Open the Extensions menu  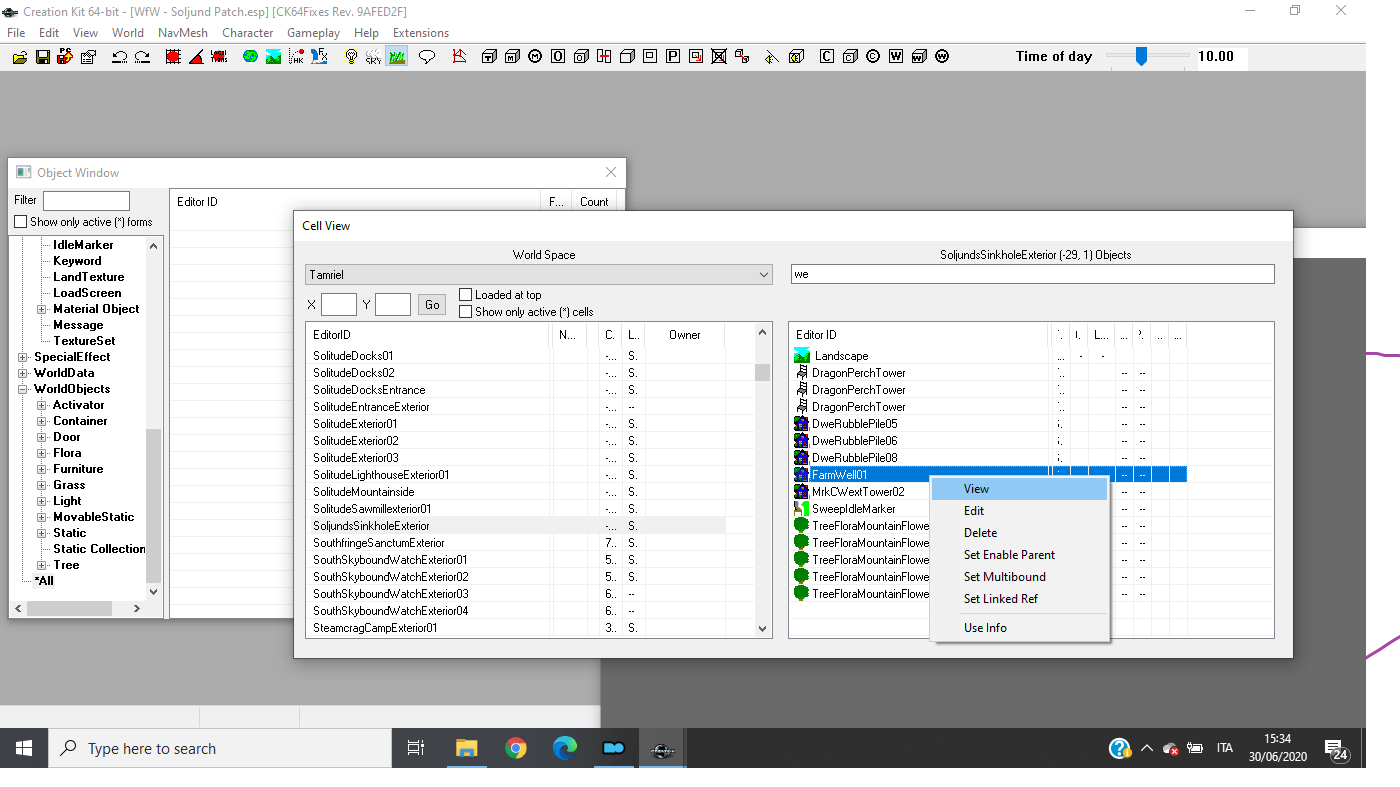[421, 33]
